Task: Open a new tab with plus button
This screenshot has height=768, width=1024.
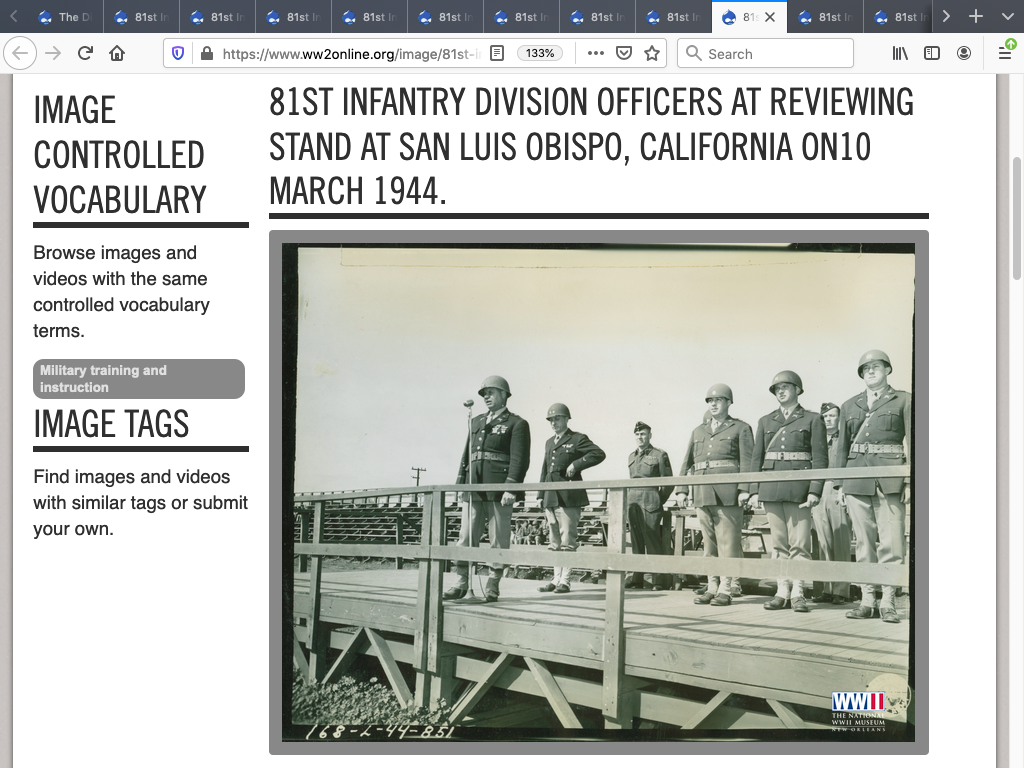Action: (x=976, y=16)
